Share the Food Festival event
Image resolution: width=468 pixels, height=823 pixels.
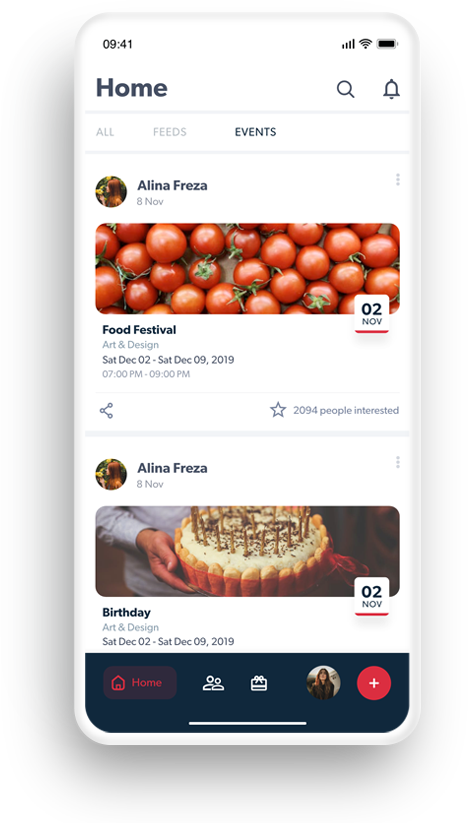(107, 410)
